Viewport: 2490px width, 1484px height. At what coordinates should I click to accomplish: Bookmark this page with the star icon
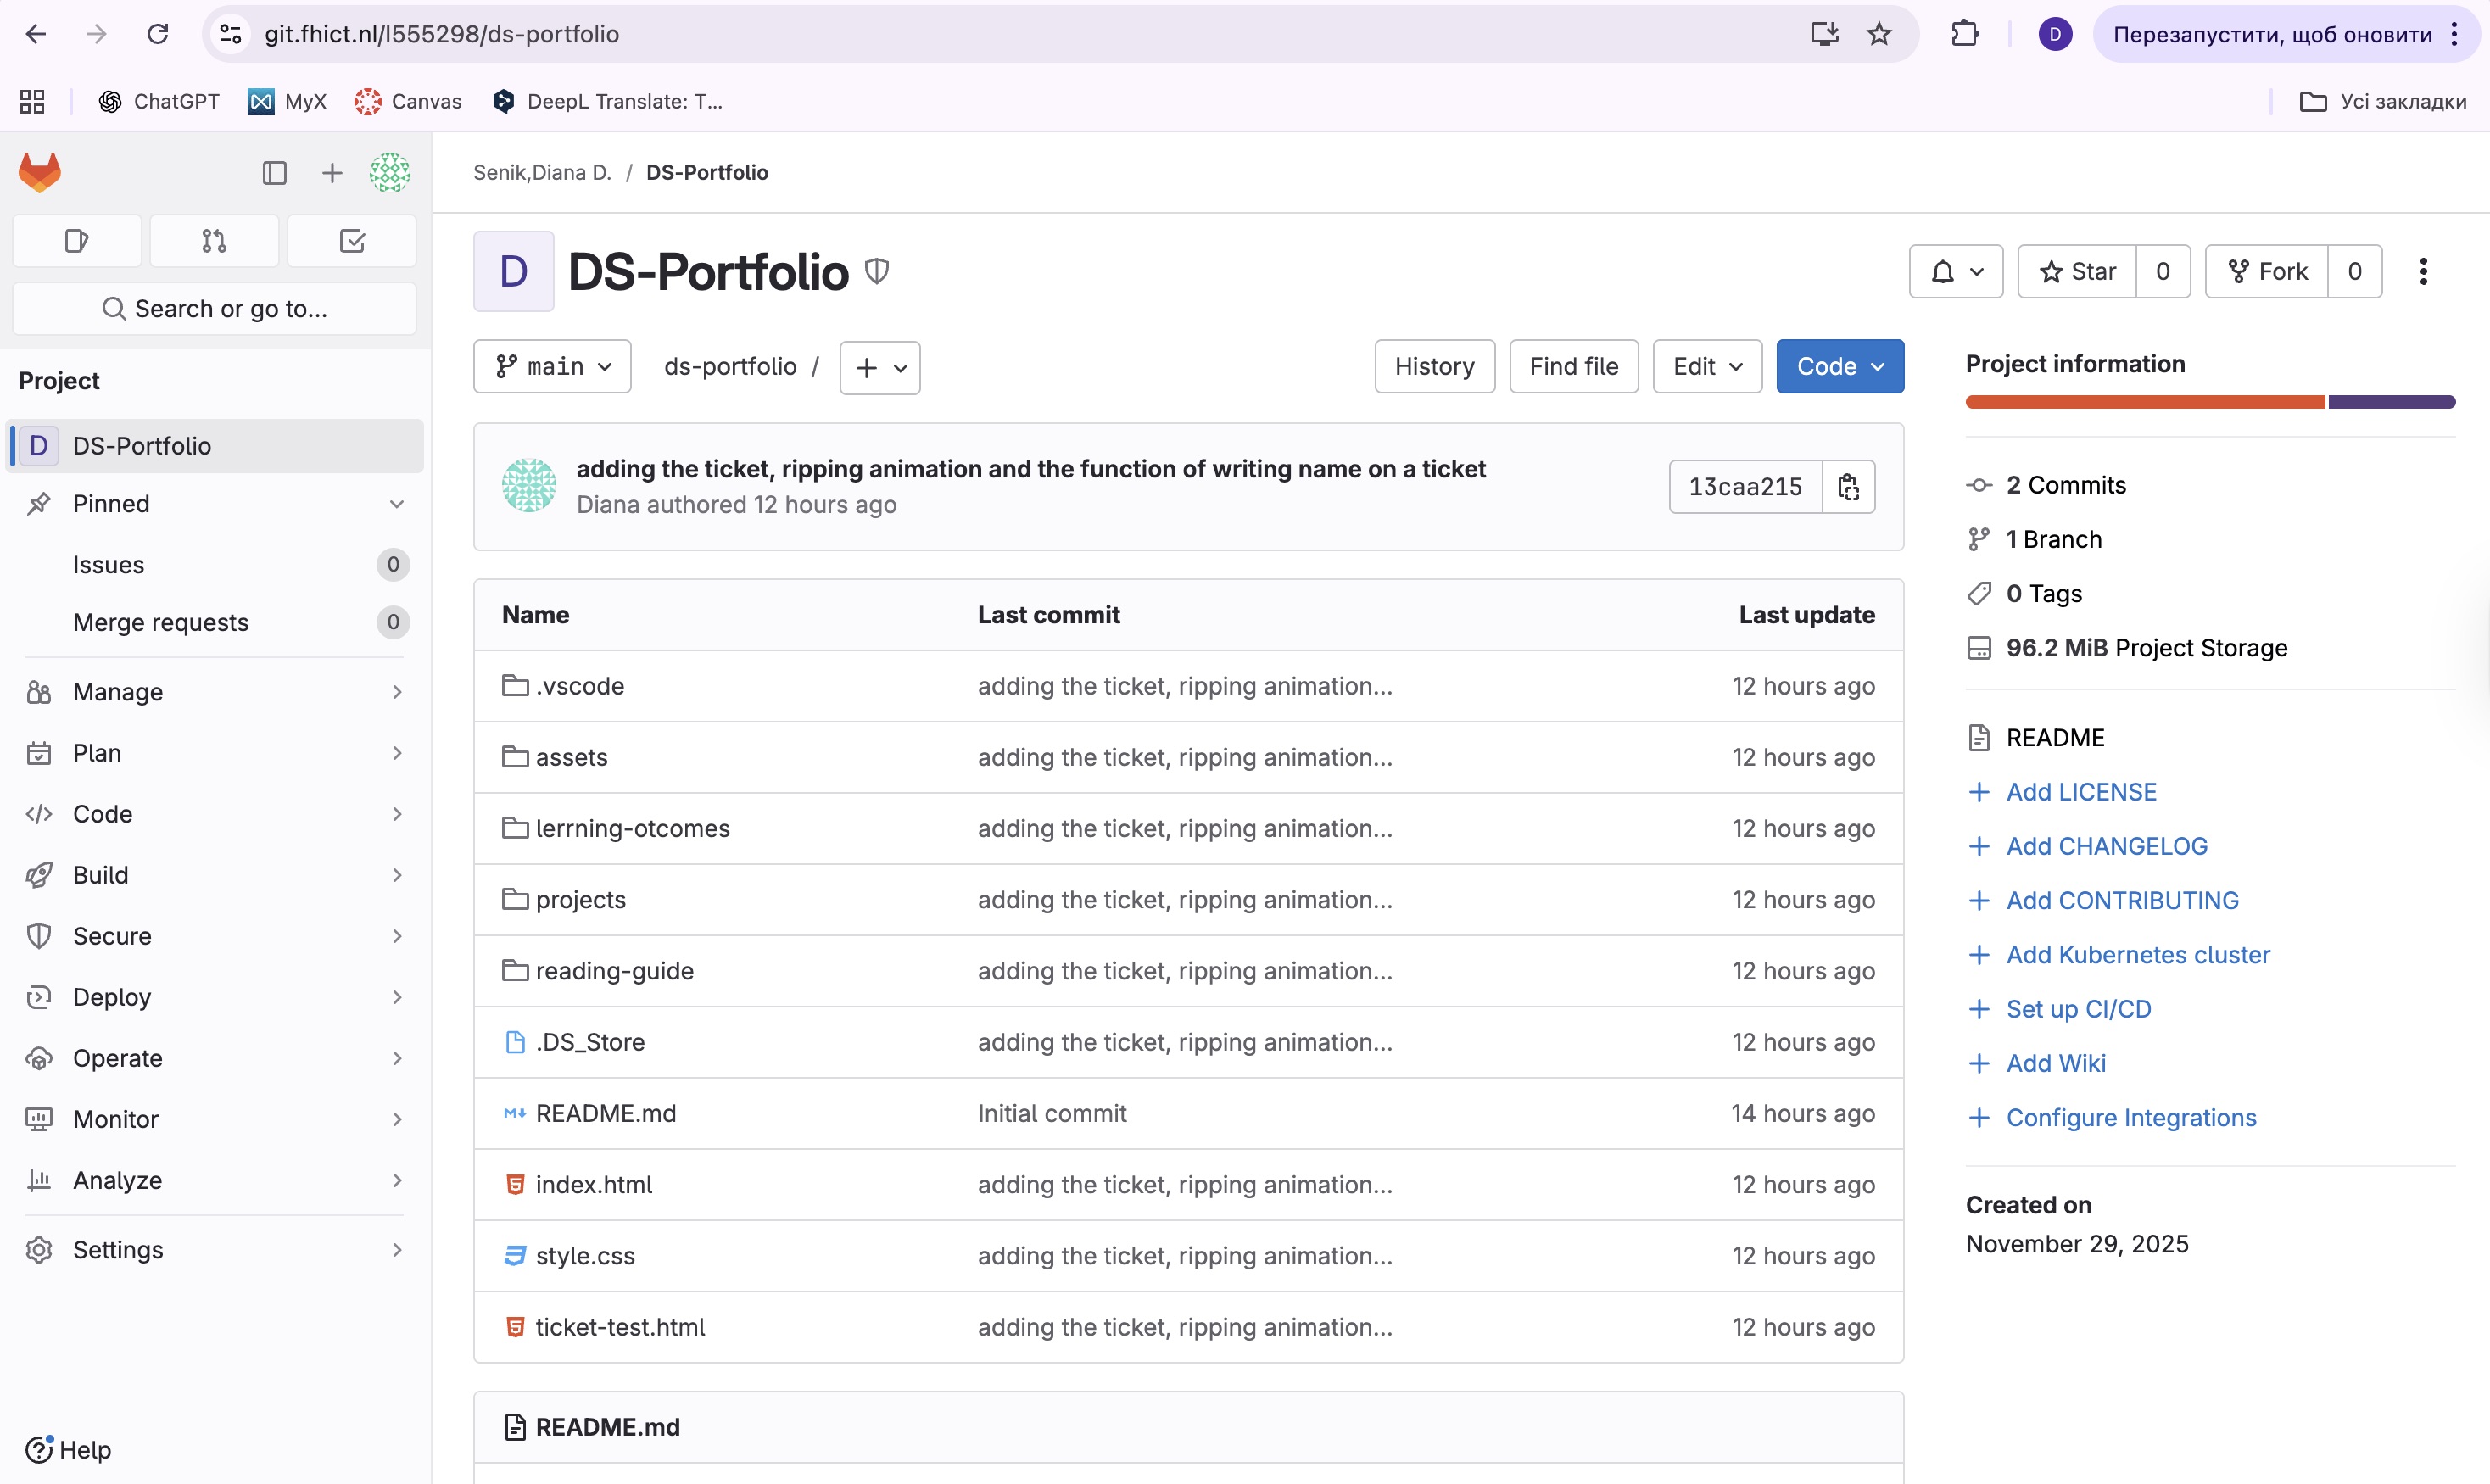(1879, 34)
